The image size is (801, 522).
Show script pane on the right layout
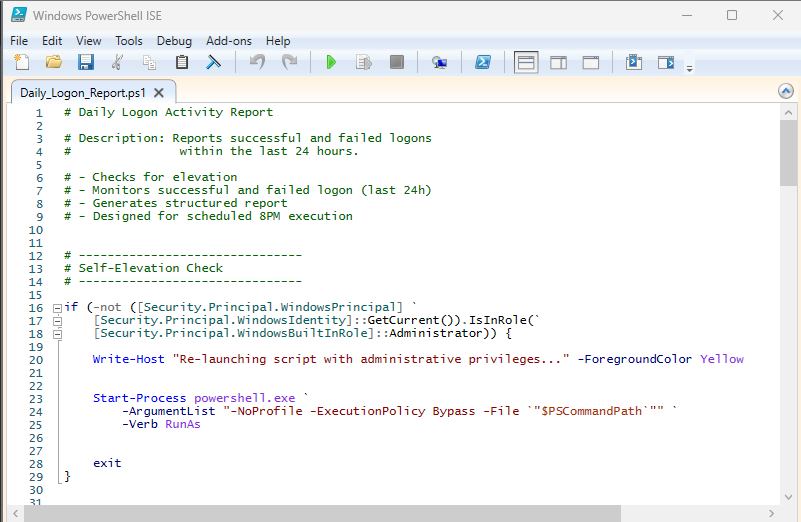558,63
